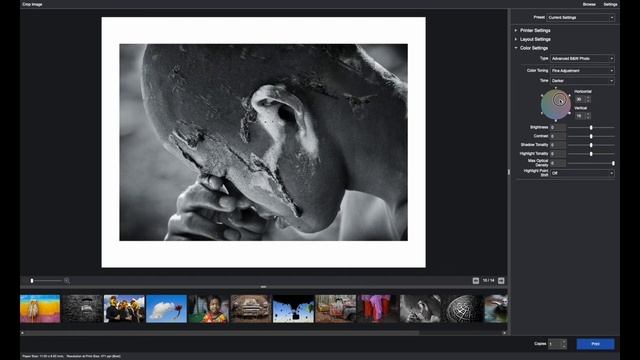Select the white cloud on blue sky thumbnail
640x360 pixels.
click(x=167, y=309)
